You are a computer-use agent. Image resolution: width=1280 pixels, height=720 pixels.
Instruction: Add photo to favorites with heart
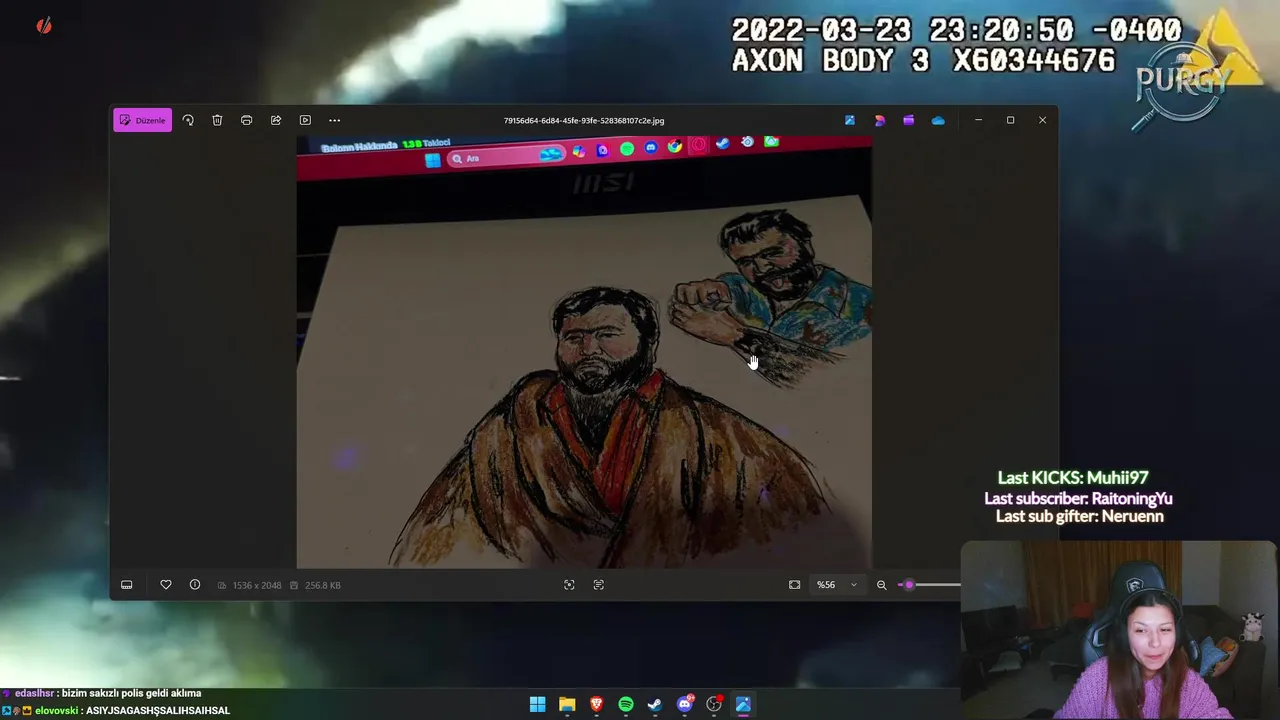(x=166, y=585)
